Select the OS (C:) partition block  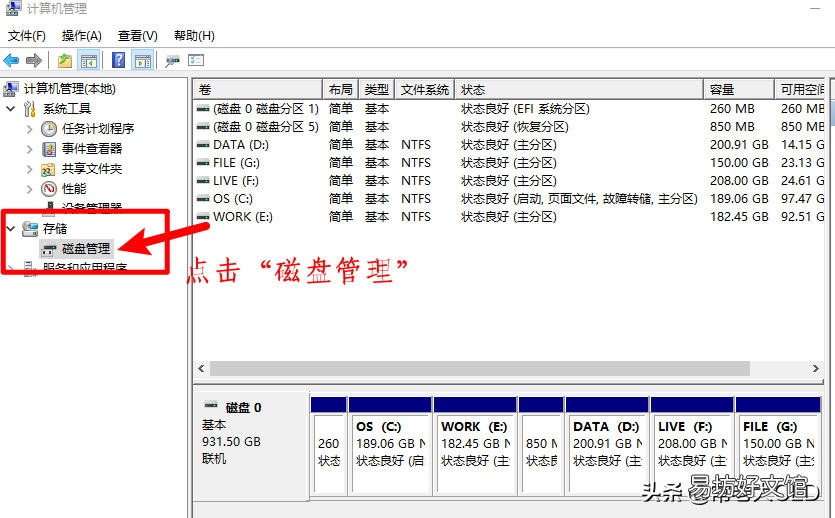[390, 445]
